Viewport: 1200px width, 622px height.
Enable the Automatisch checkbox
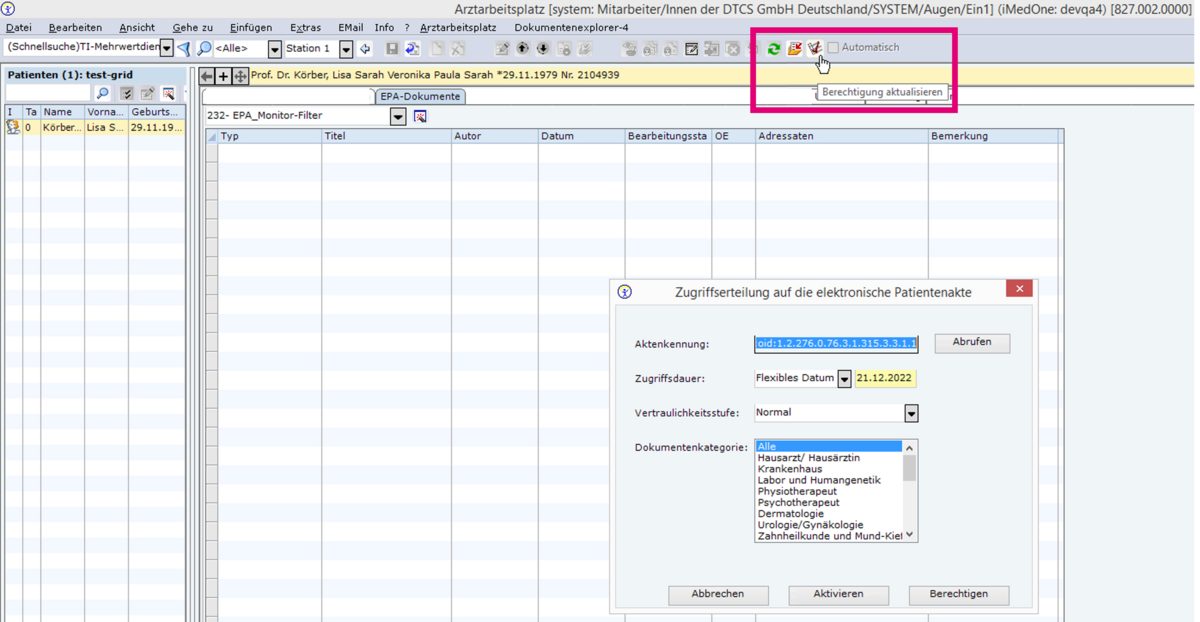(x=833, y=48)
